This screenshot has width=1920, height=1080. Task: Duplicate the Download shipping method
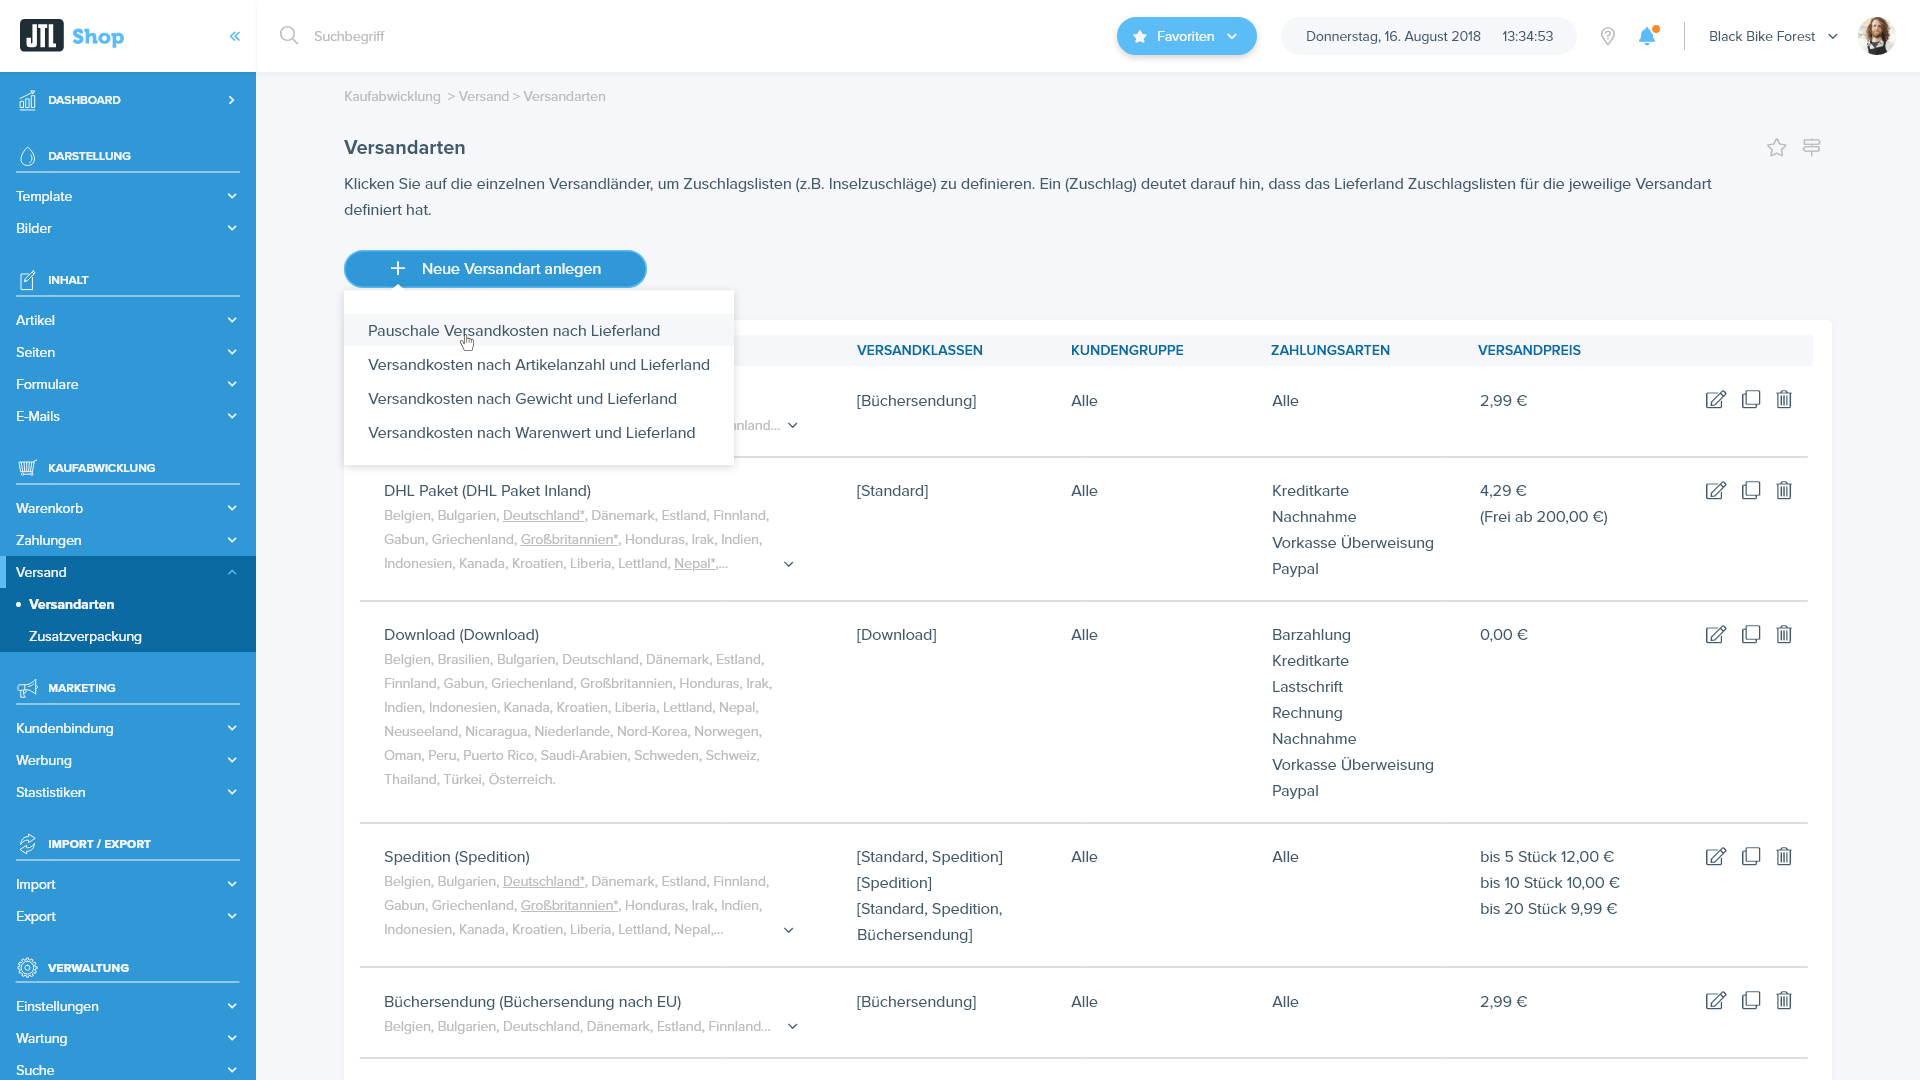click(1751, 634)
